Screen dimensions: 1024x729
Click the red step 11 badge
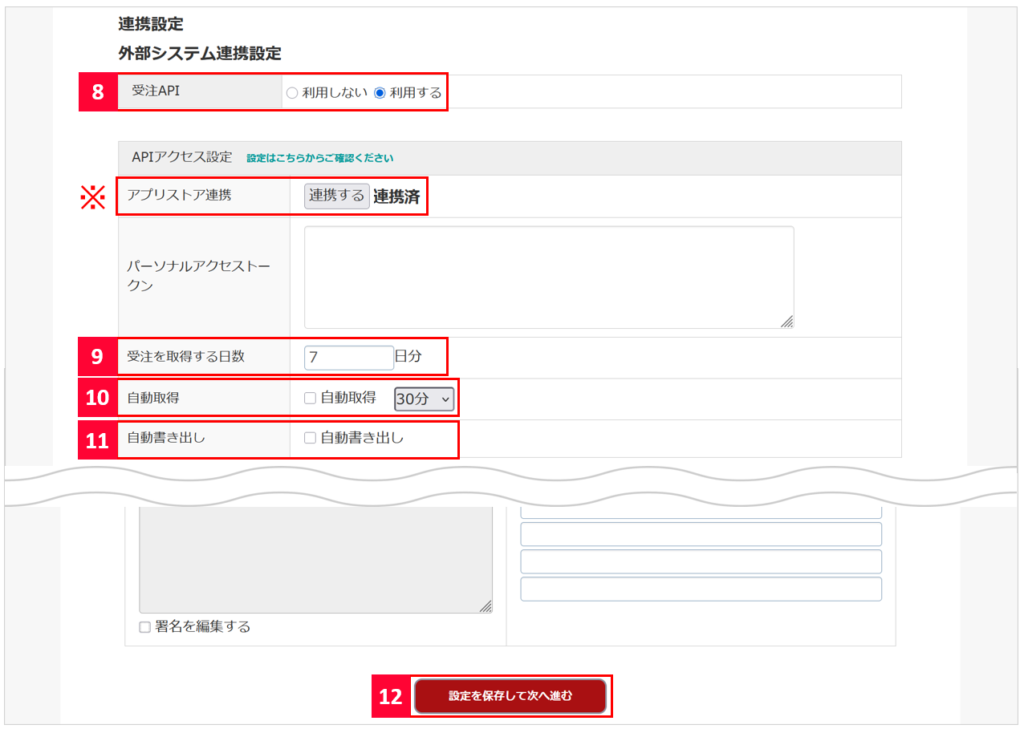point(98,440)
